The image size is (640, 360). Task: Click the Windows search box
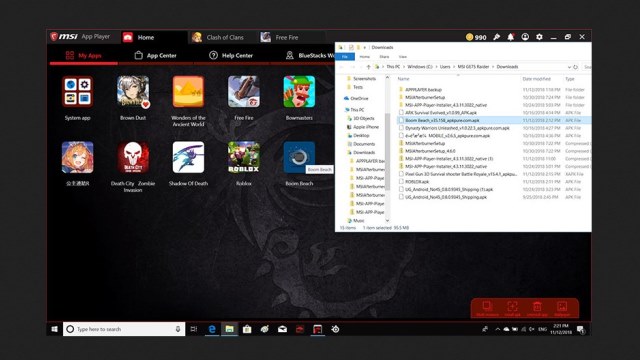tap(124, 329)
